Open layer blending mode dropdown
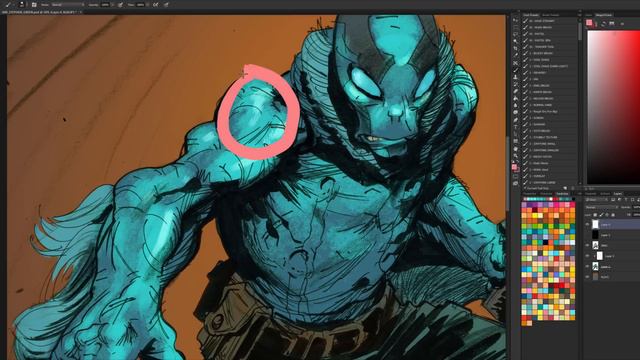 [x=601, y=207]
